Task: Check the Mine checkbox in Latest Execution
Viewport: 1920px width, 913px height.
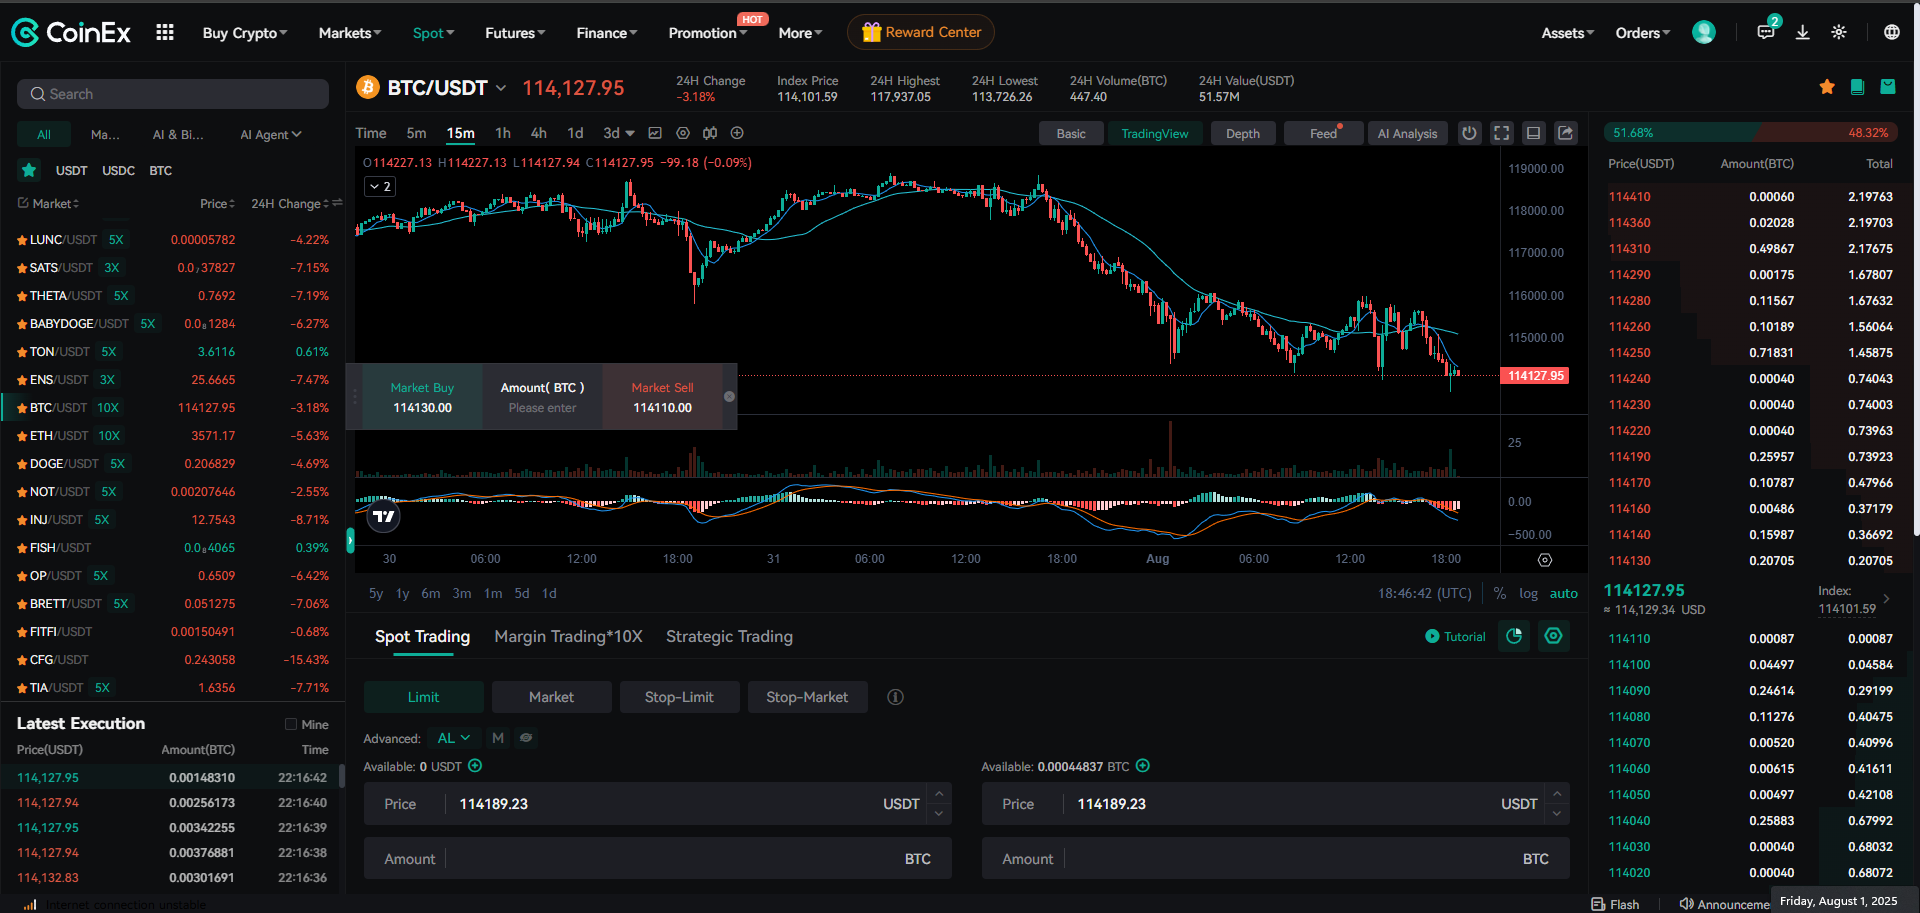Action: tap(291, 724)
